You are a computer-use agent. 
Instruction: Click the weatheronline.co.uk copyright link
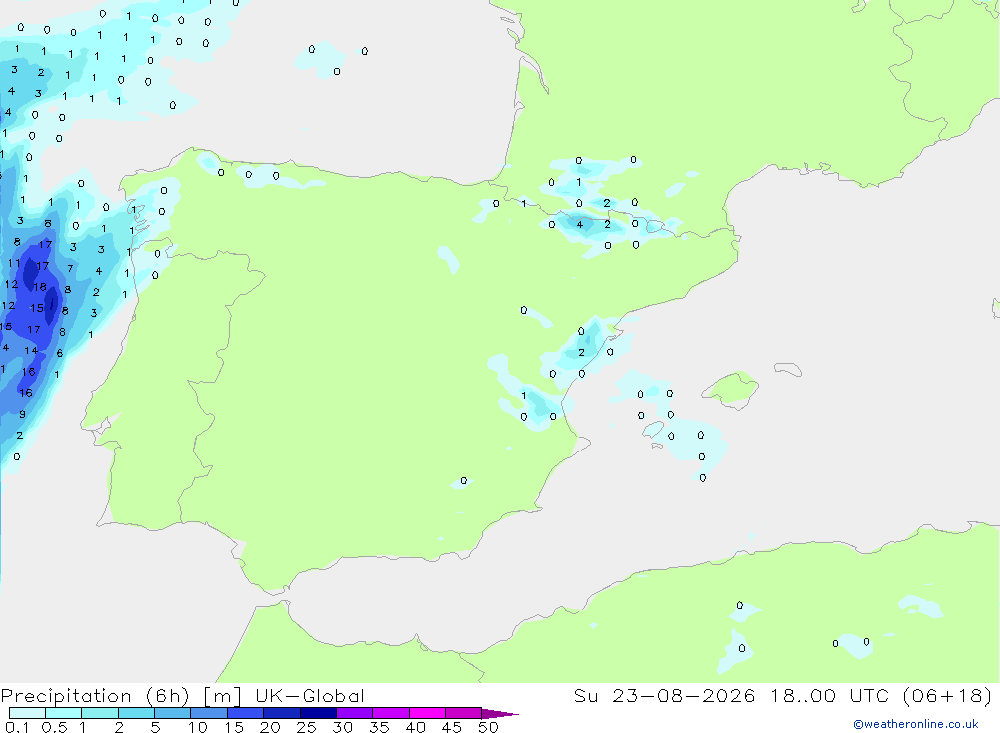915,724
